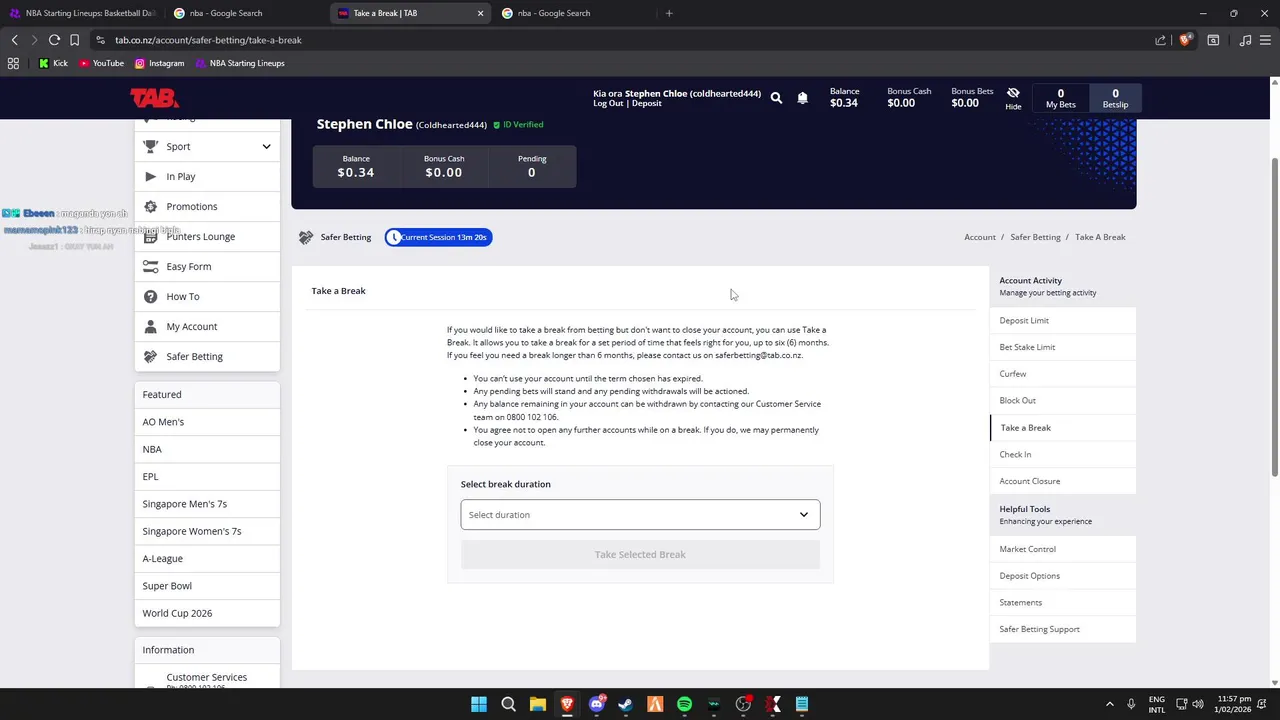Open Steam from the taskbar

pyautogui.click(x=625, y=704)
